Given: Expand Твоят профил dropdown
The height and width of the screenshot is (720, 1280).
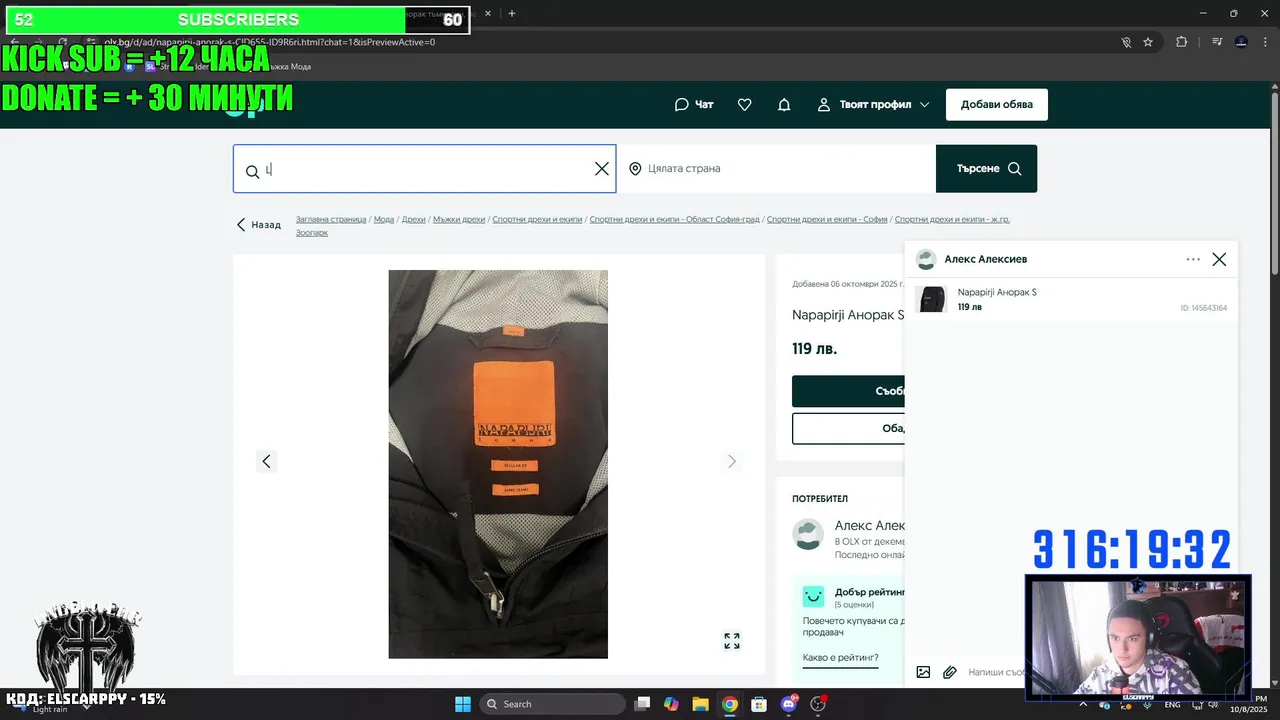Looking at the screenshot, I should click(x=873, y=104).
